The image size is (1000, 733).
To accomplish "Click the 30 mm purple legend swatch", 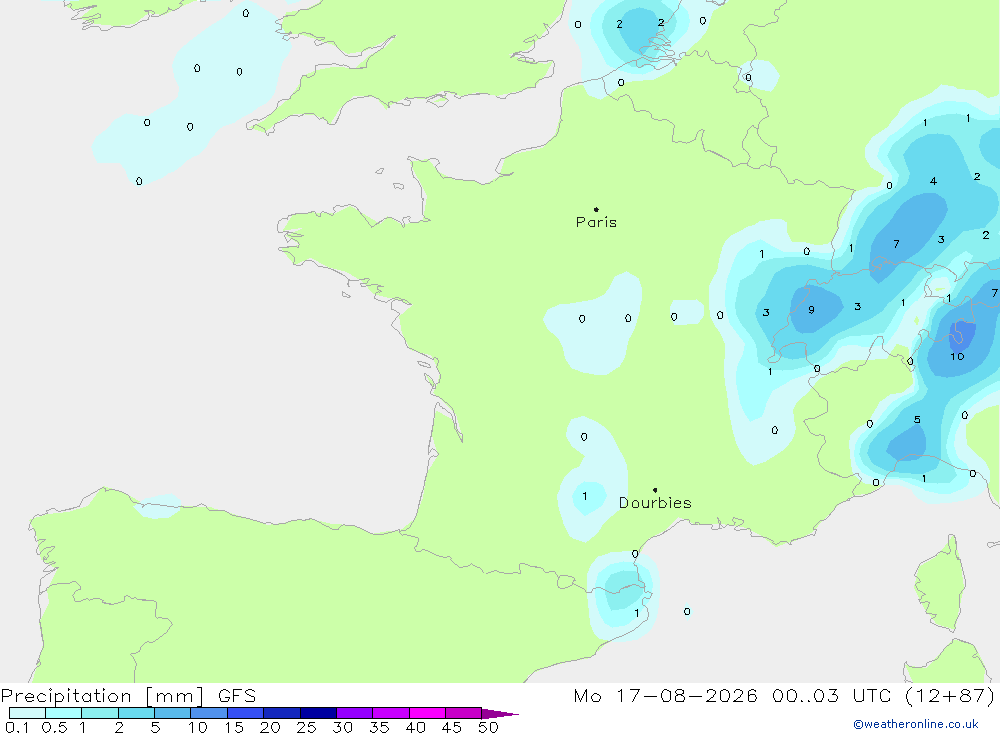I will coord(355,713).
